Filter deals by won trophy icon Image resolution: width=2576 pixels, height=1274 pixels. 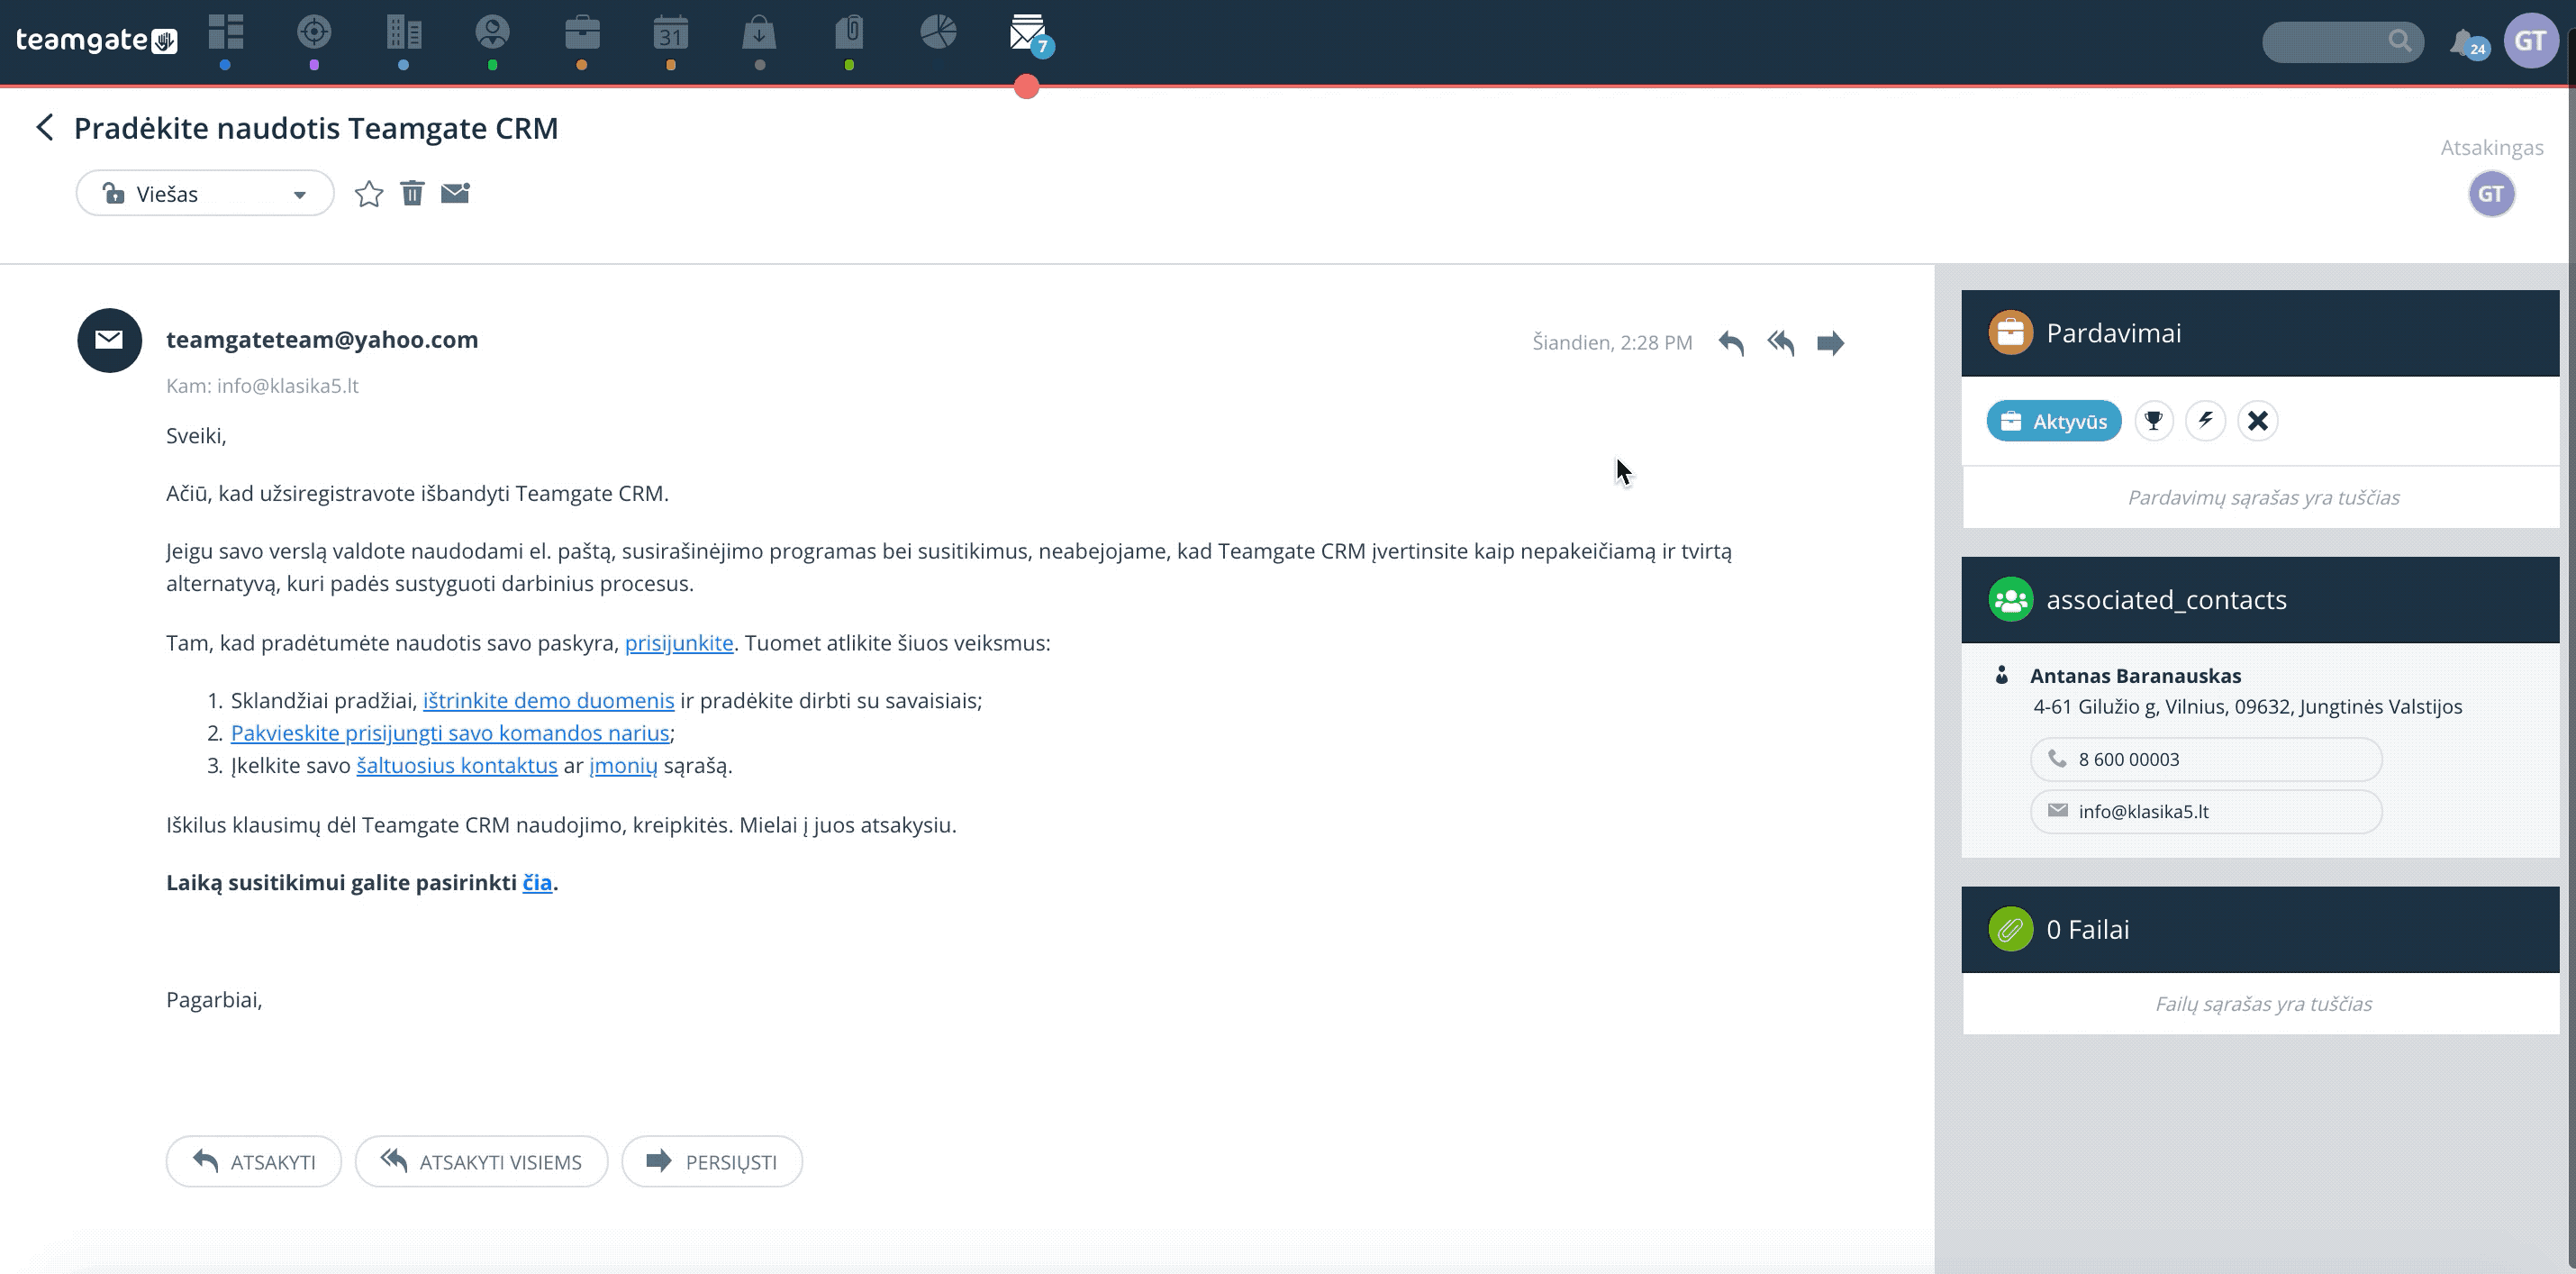[x=2154, y=421]
